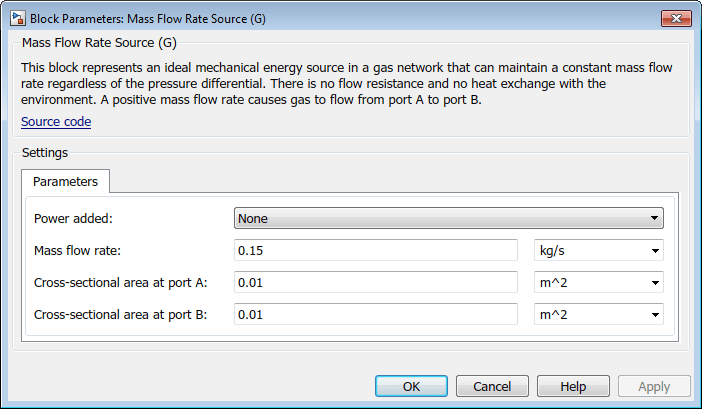Image resolution: width=702 pixels, height=409 pixels.
Task: Click the "Power added:" label
Action: click(74, 218)
